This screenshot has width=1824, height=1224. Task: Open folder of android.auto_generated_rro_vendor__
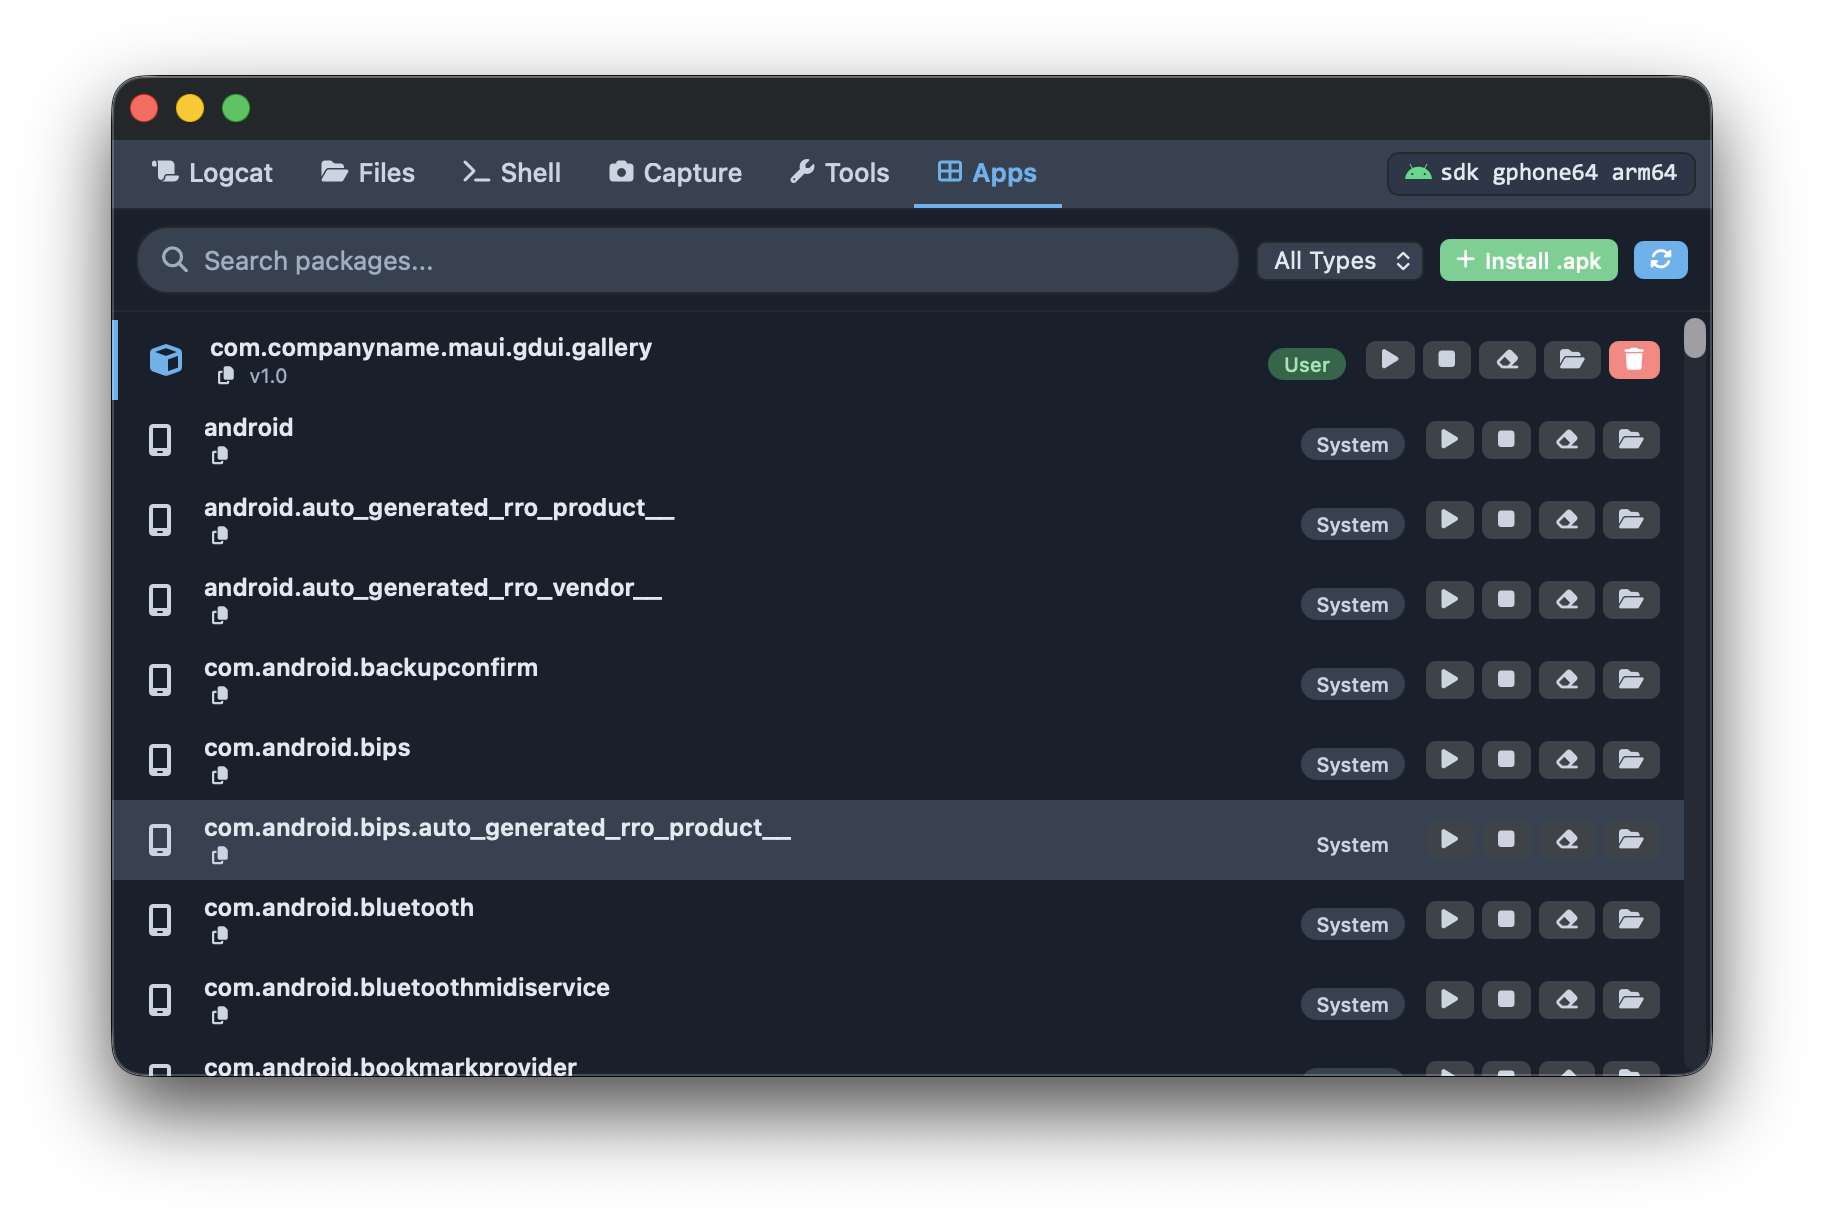pyautogui.click(x=1631, y=600)
